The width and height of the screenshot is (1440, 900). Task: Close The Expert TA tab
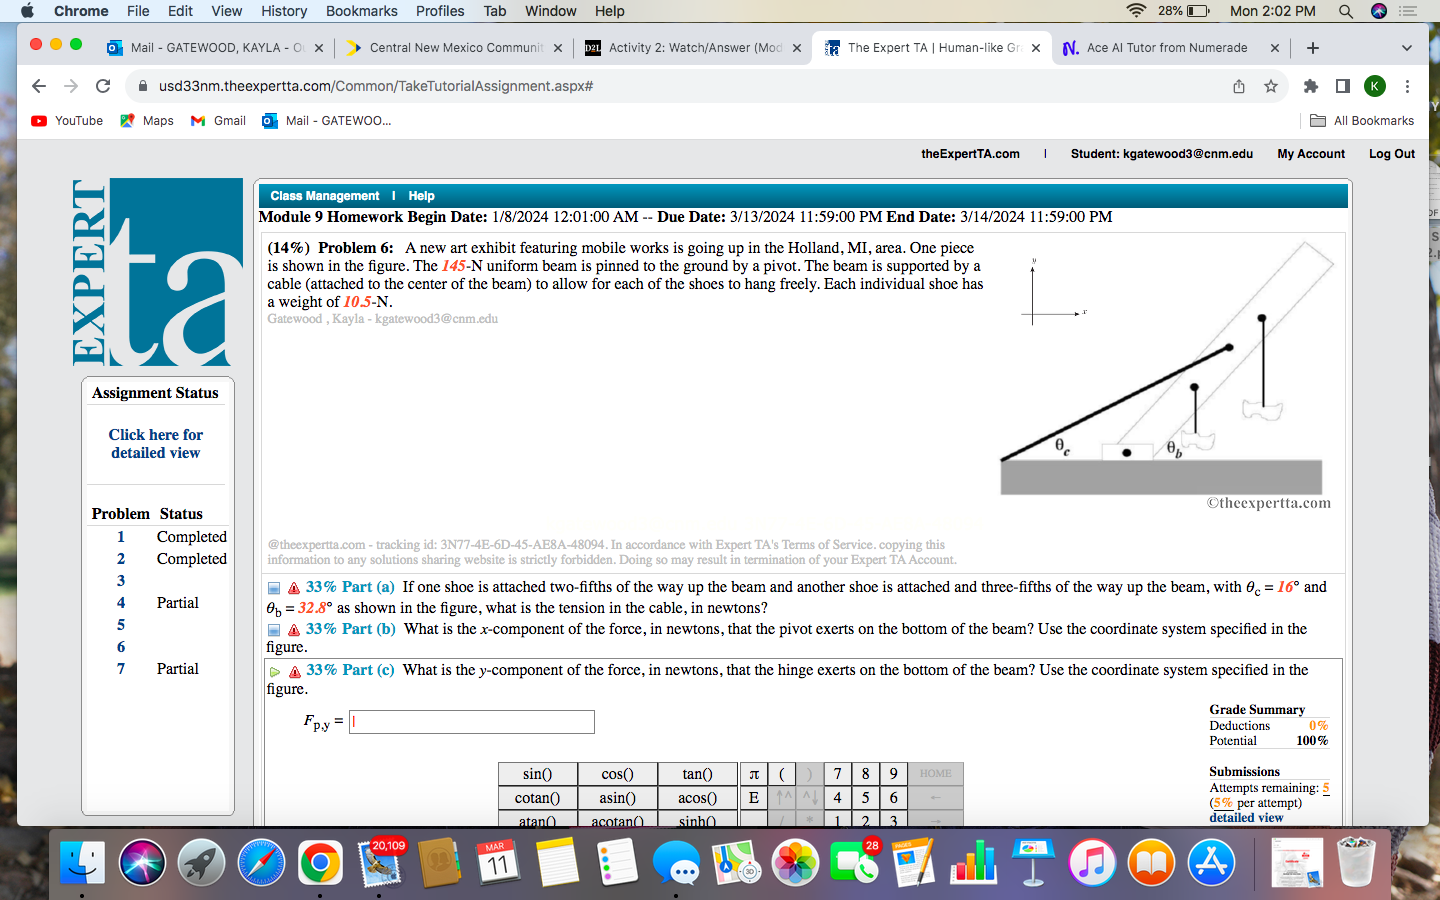1036,48
